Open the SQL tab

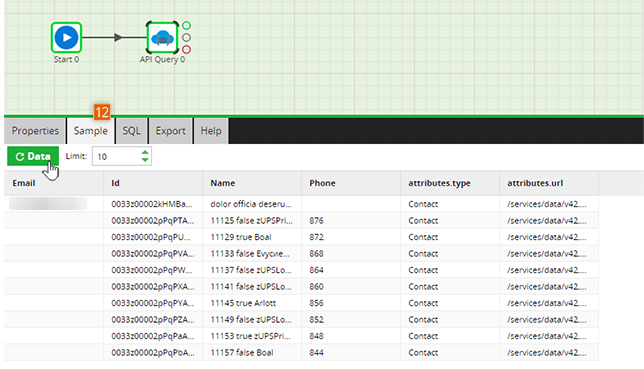pos(131,131)
